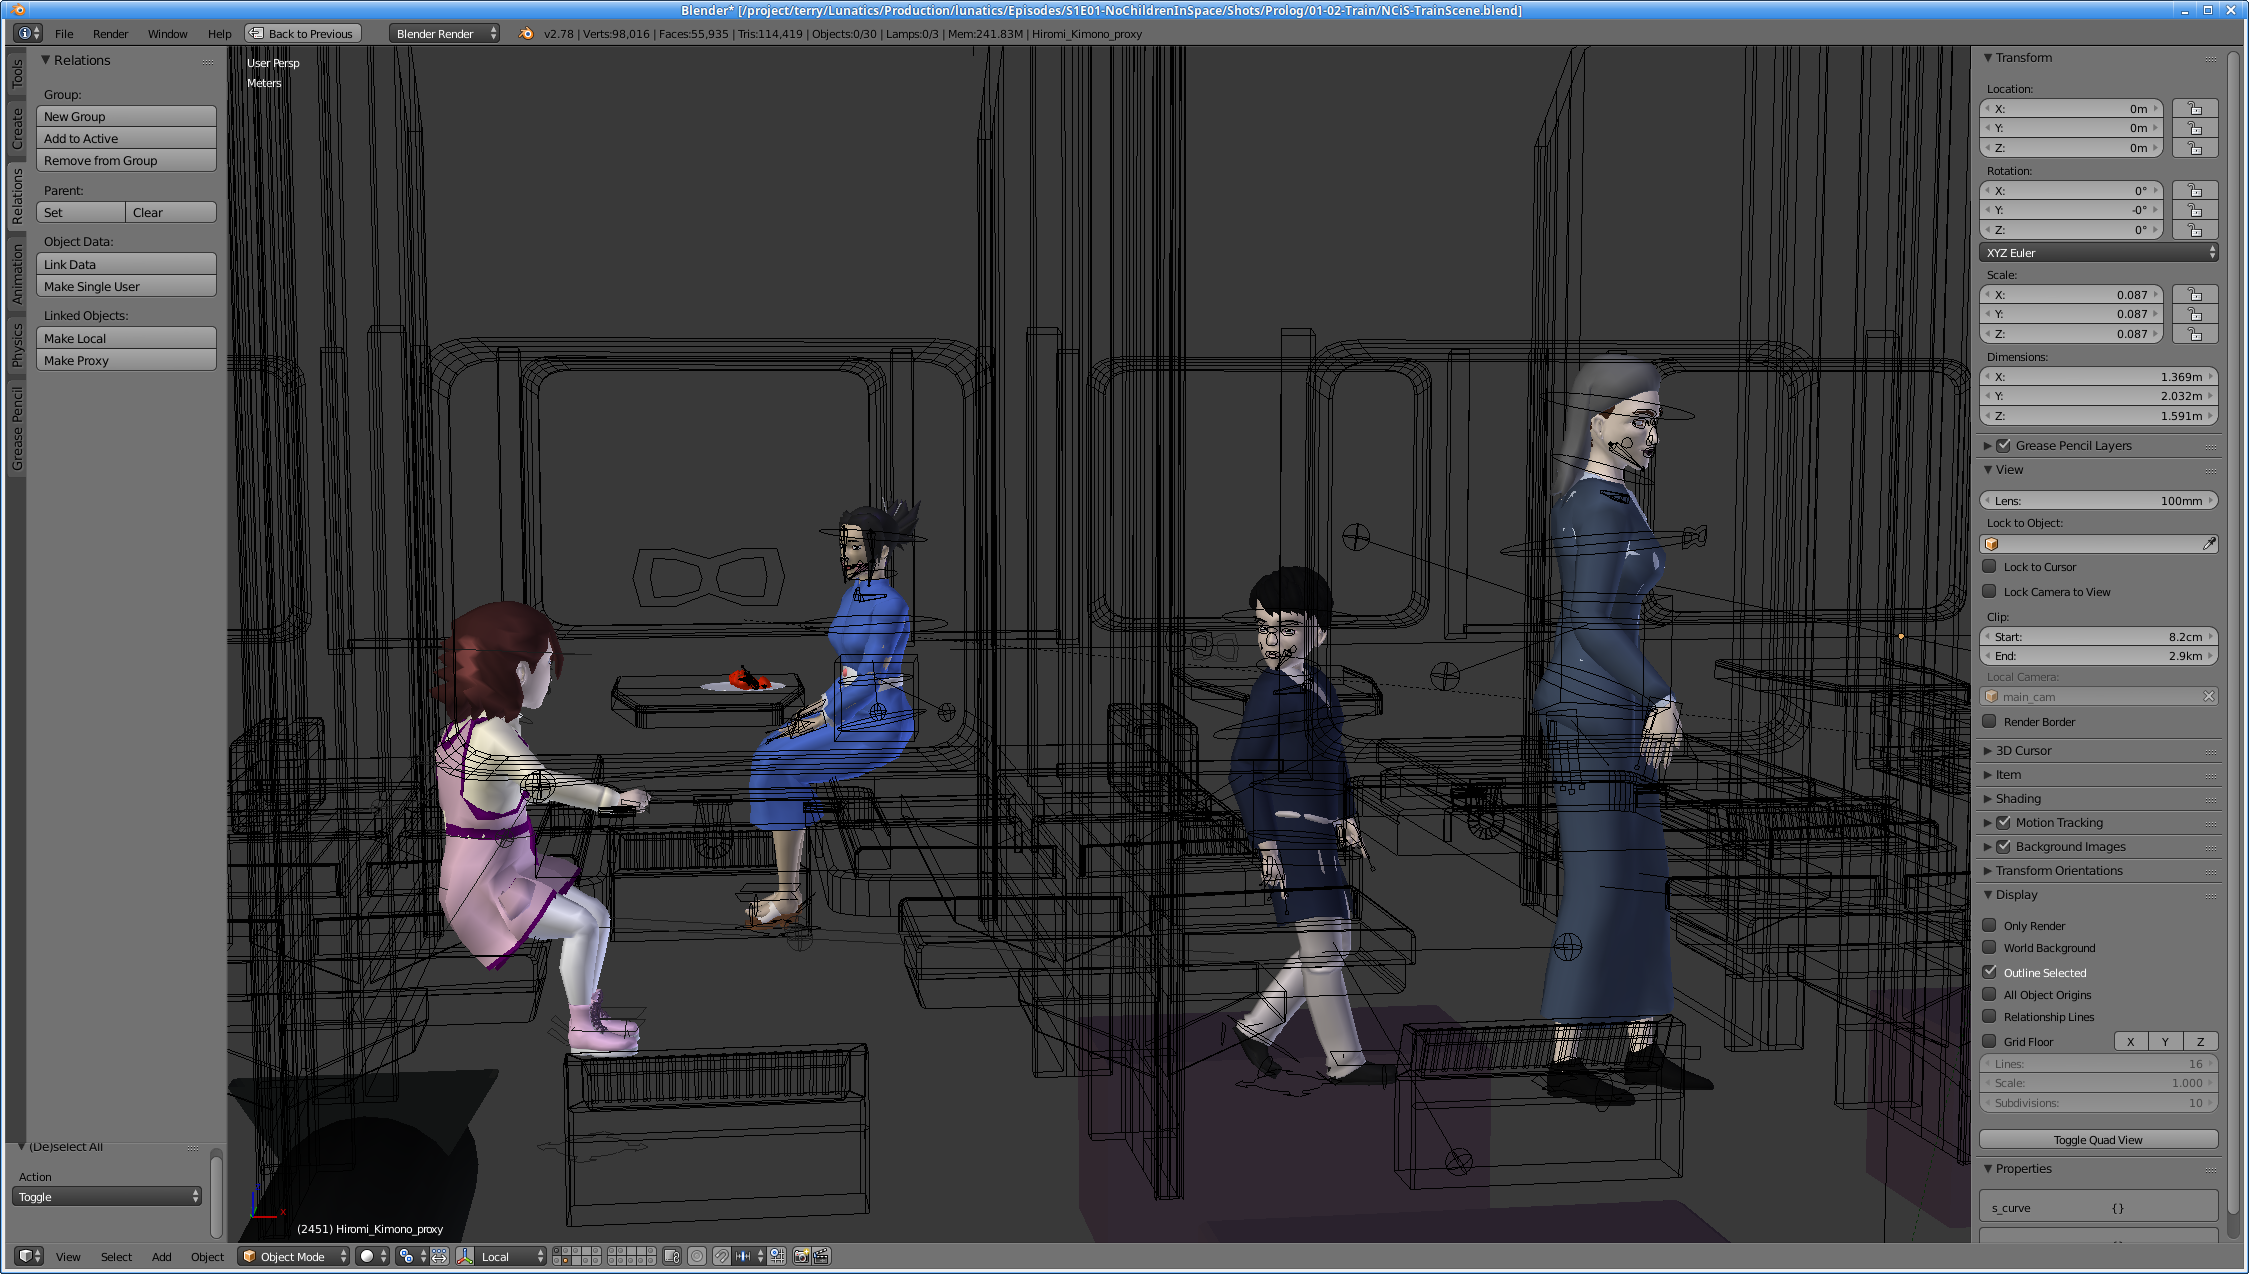Toggle proportional editing circle icon
The height and width of the screenshot is (1274, 2249).
(697, 1256)
